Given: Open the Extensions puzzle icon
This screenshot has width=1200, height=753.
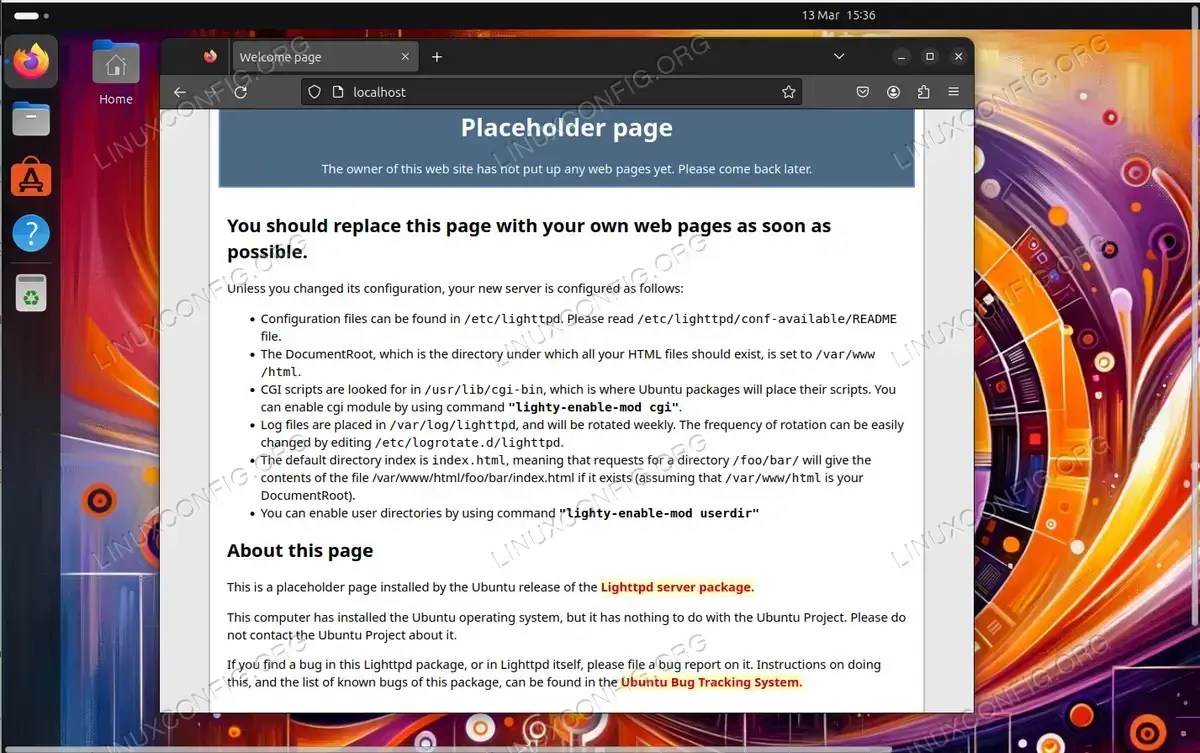Looking at the screenshot, I should (923, 92).
